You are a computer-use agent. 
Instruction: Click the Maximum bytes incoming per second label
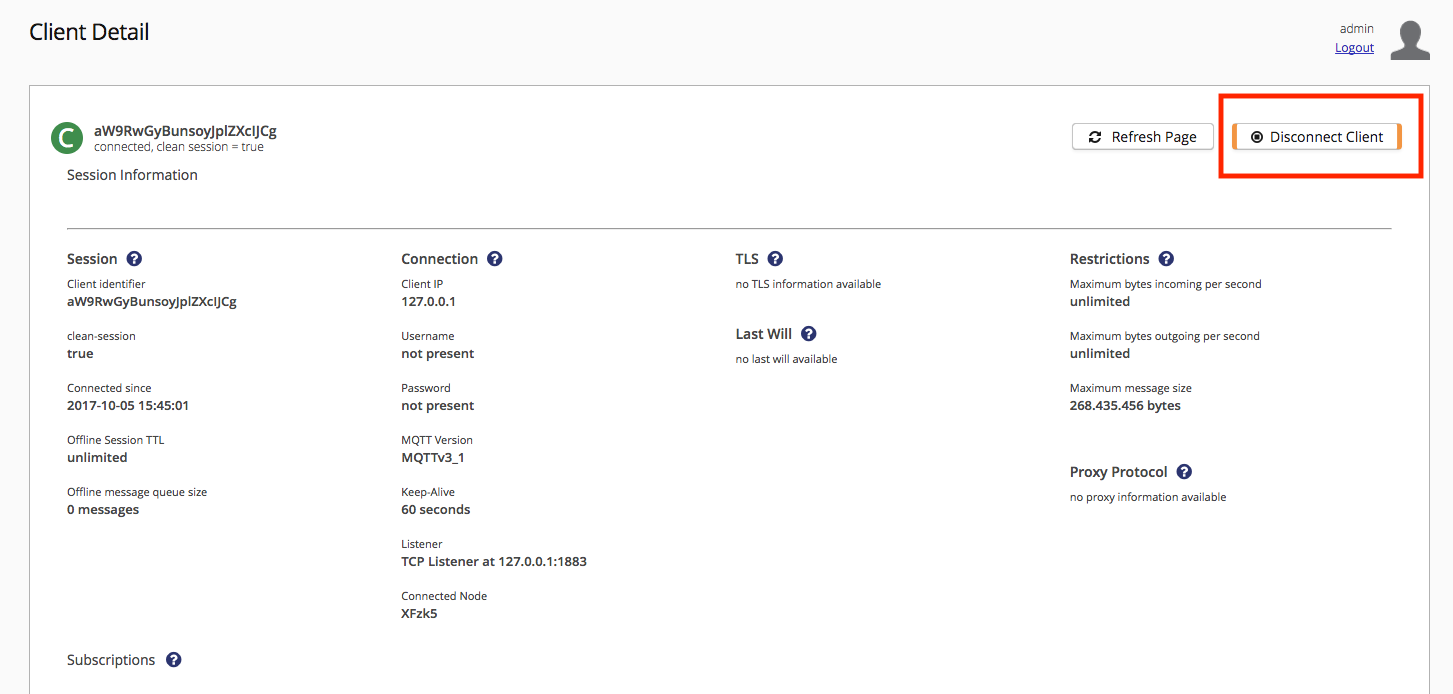tap(1166, 284)
